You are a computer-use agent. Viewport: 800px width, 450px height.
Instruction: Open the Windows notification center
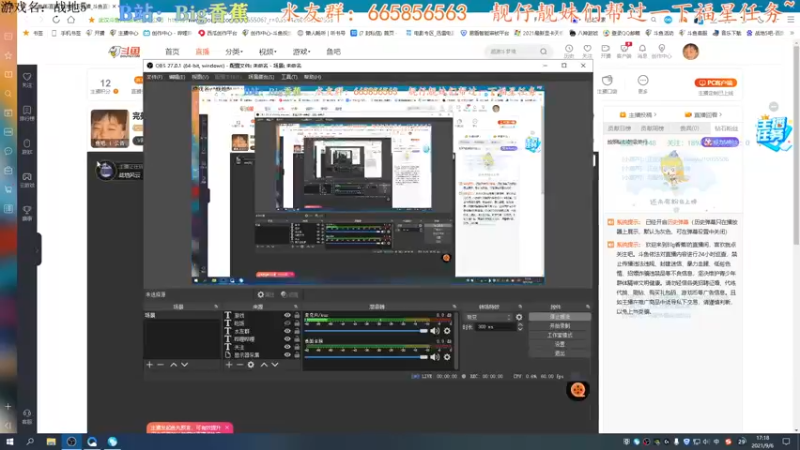[x=786, y=441]
